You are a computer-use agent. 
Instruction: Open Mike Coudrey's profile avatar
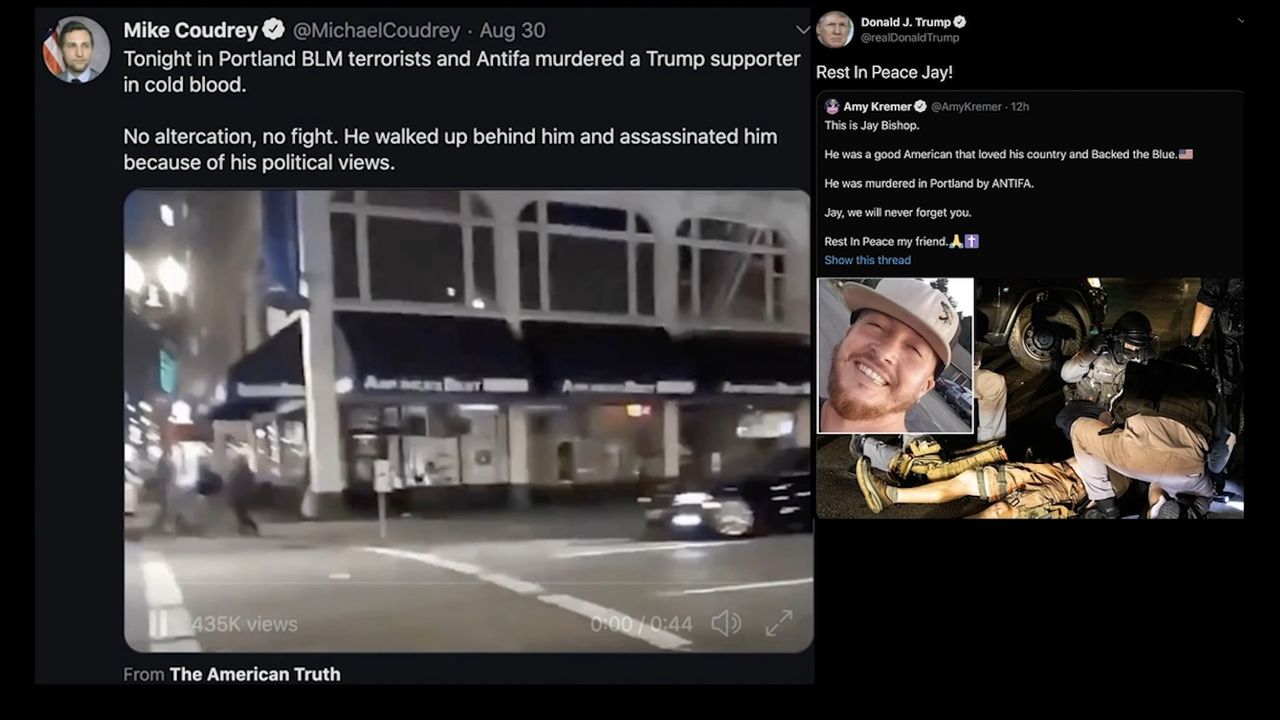pyautogui.click(x=76, y=49)
